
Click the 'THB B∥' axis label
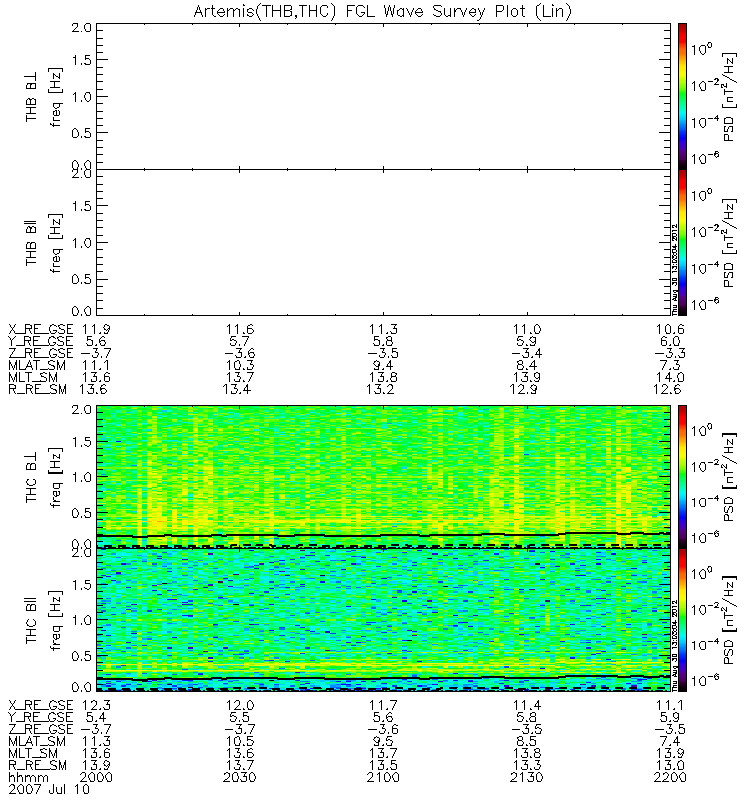click(x=32, y=243)
